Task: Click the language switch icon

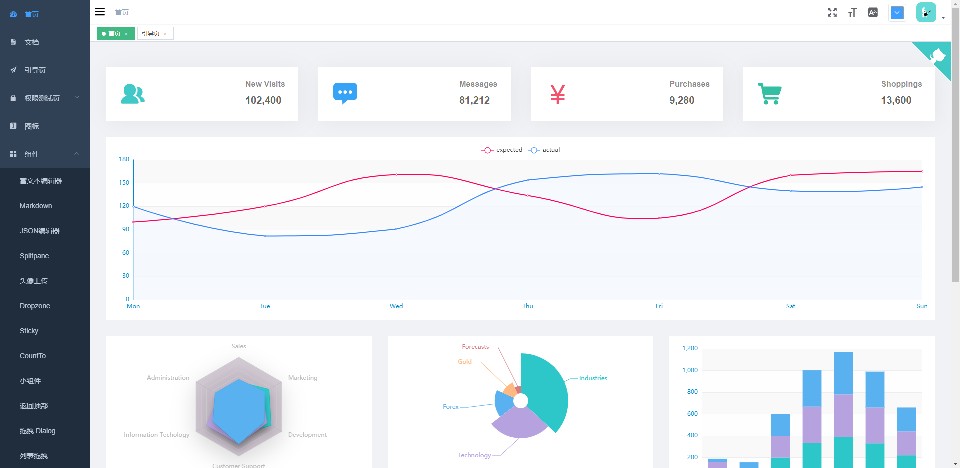Action: 873,12
